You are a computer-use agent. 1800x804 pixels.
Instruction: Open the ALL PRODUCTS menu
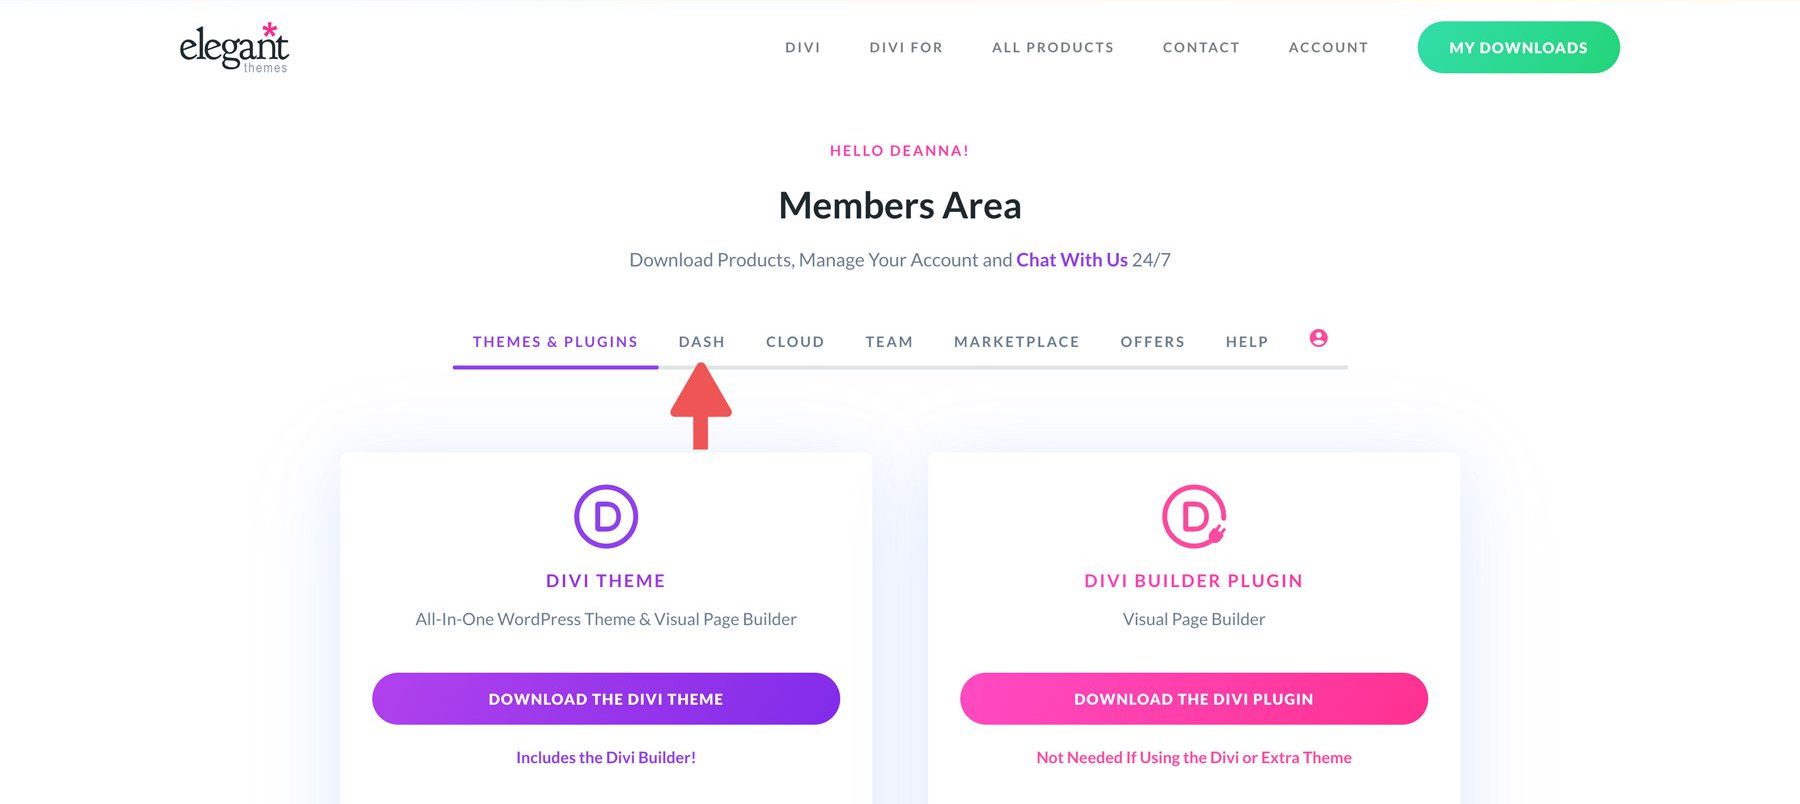click(1052, 47)
